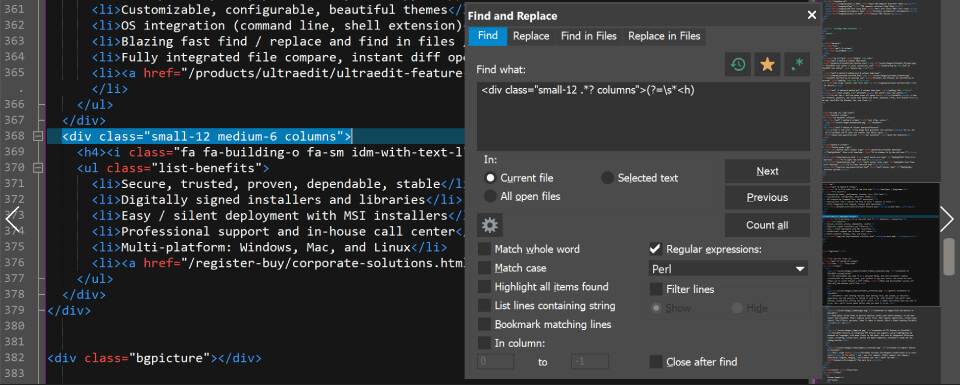Switch to the Find in Files tab
Viewport: 960px width, 385px height.
point(588,36)
